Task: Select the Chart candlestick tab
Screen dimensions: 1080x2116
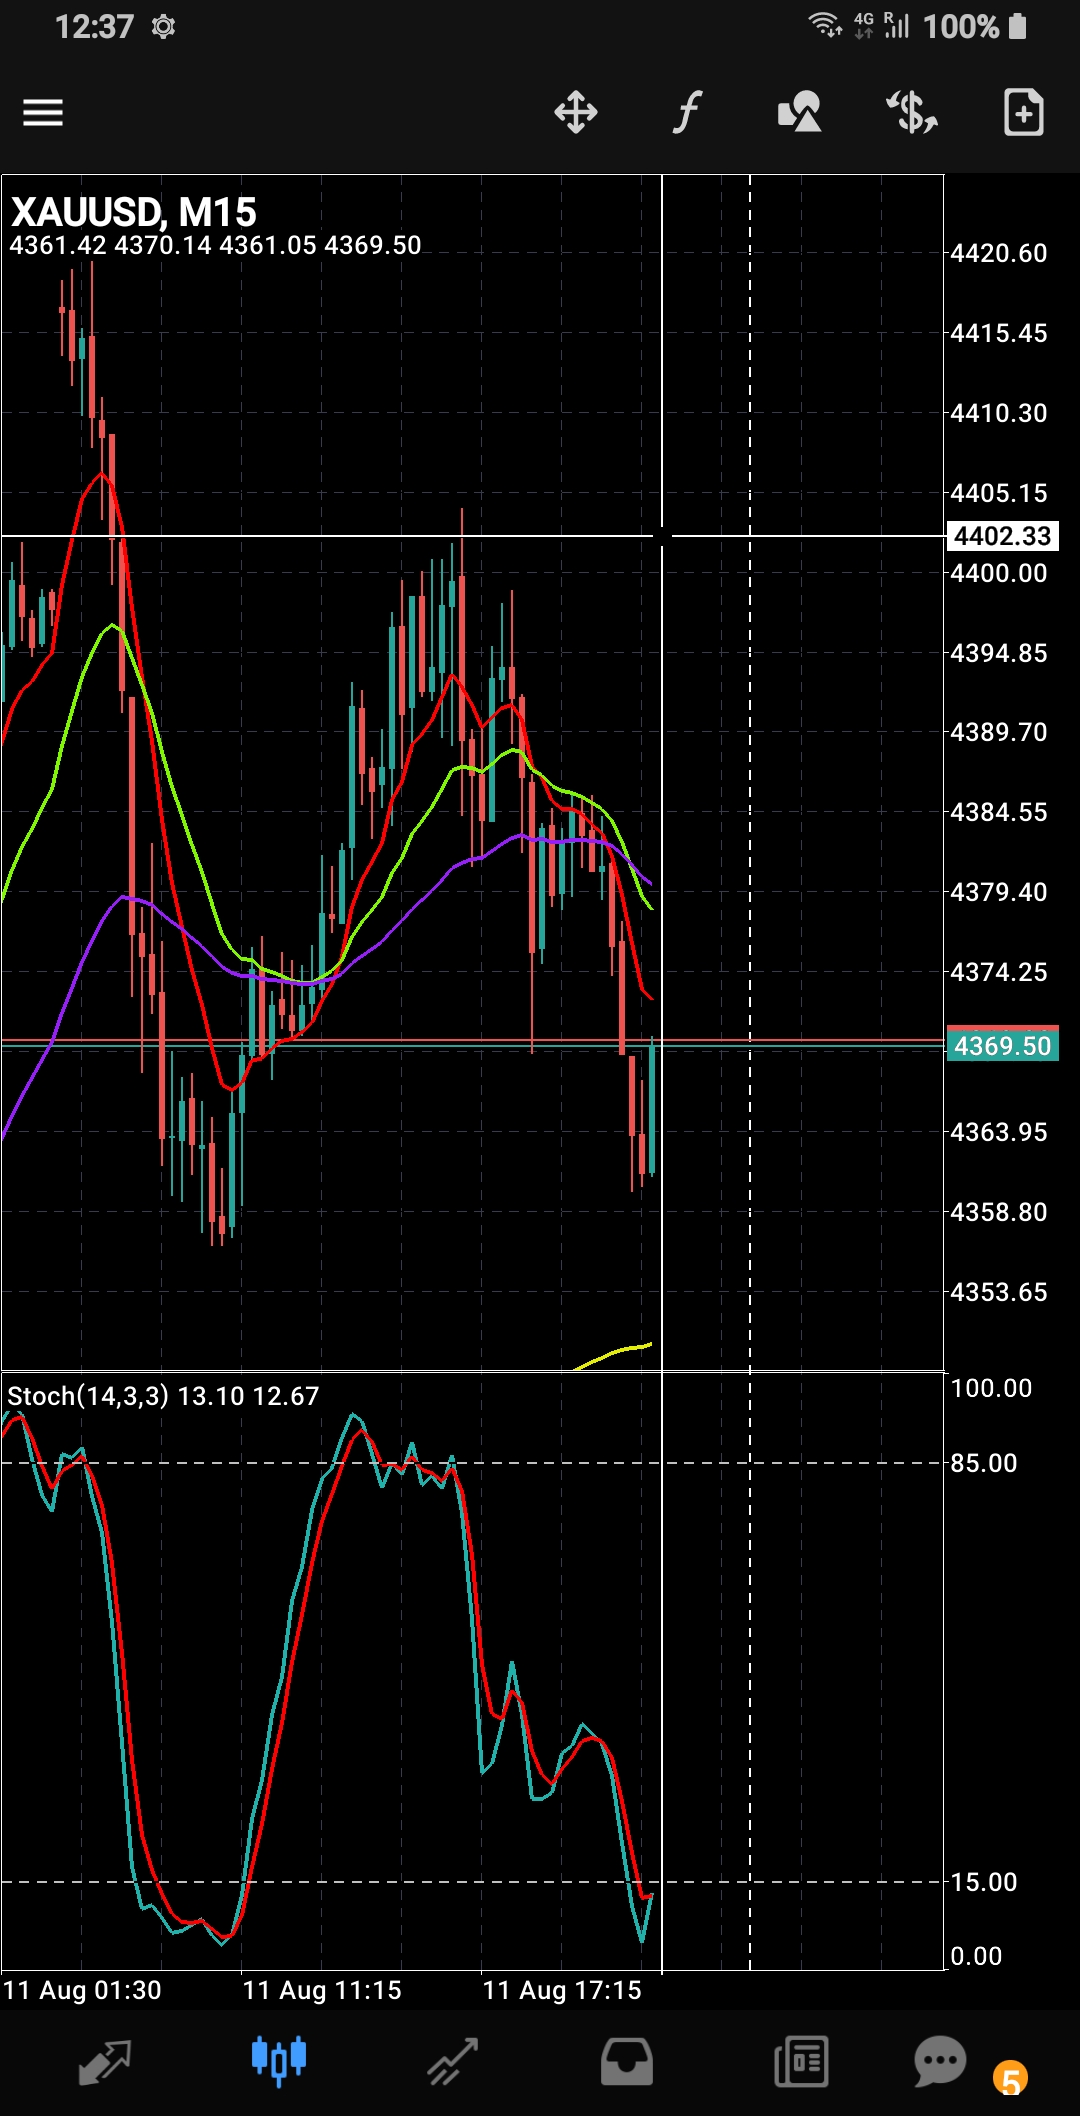Action: pos(278,2060)
